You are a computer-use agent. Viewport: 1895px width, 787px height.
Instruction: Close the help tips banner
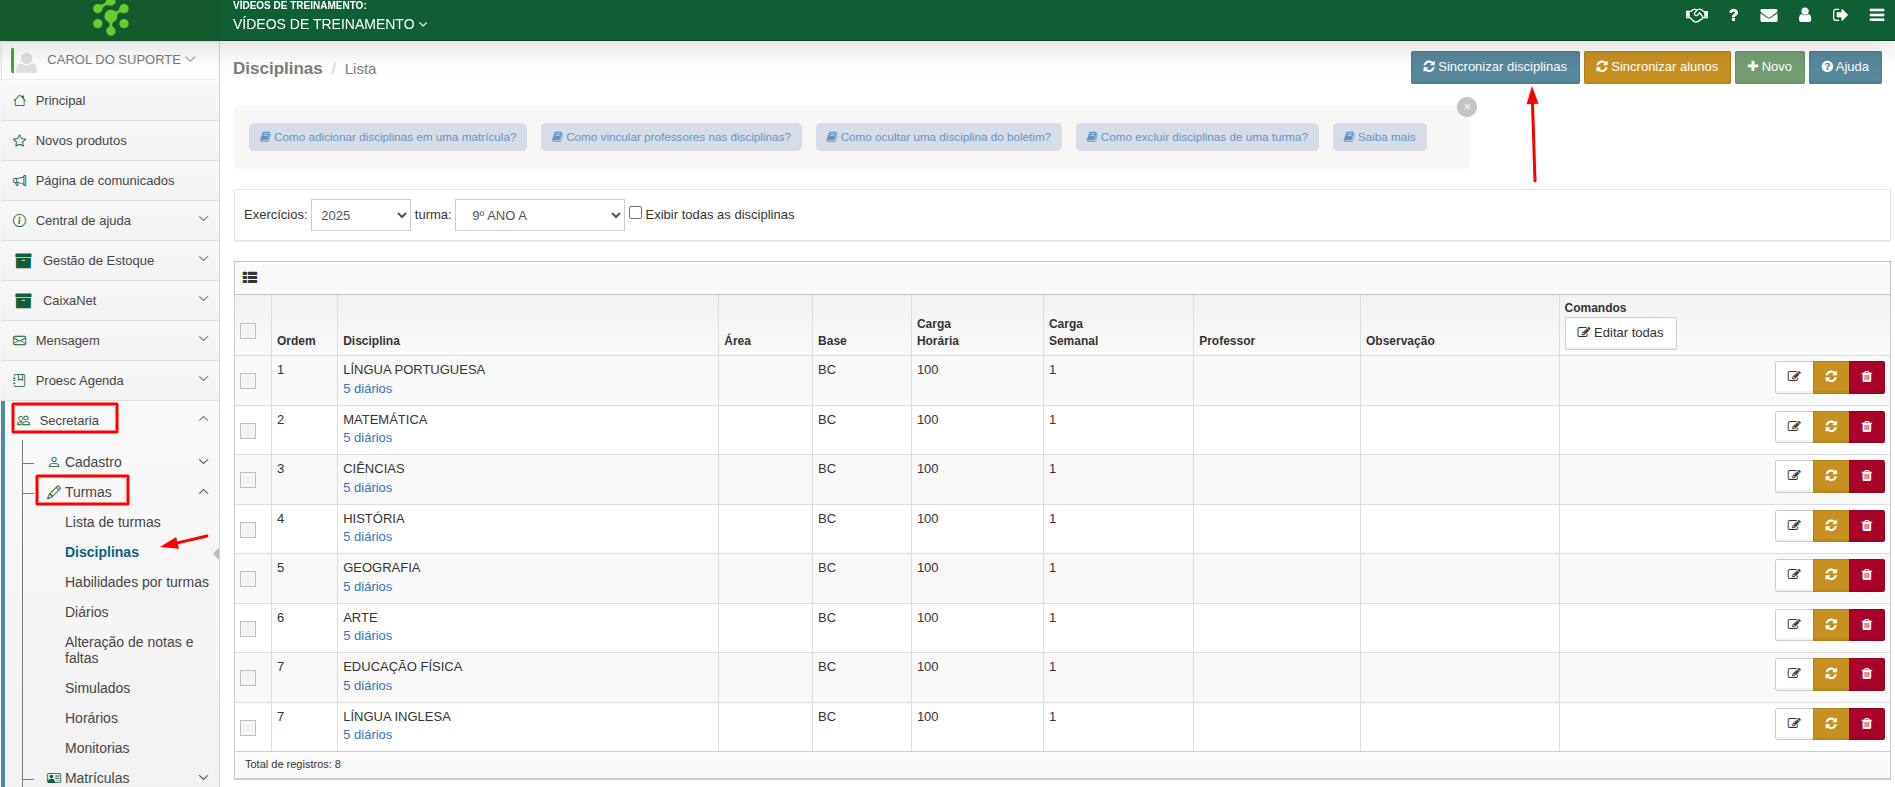tap(1467, 107)
